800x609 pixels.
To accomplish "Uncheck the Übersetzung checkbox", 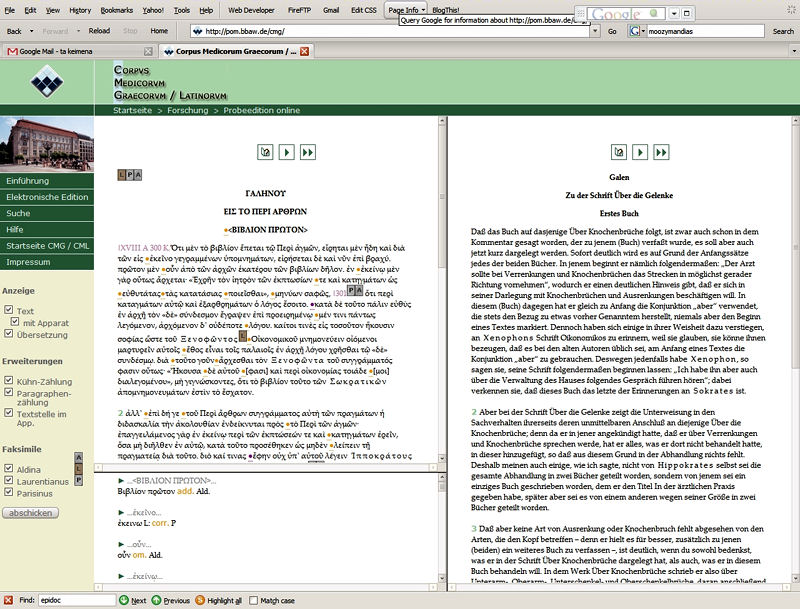I will (x=9, y=337).
